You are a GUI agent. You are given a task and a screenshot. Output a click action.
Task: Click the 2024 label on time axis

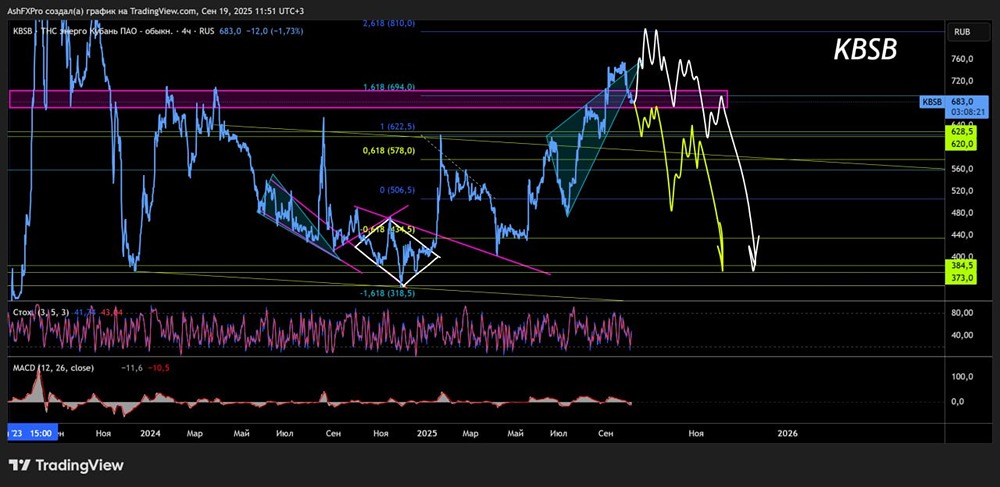pos(151,433)
